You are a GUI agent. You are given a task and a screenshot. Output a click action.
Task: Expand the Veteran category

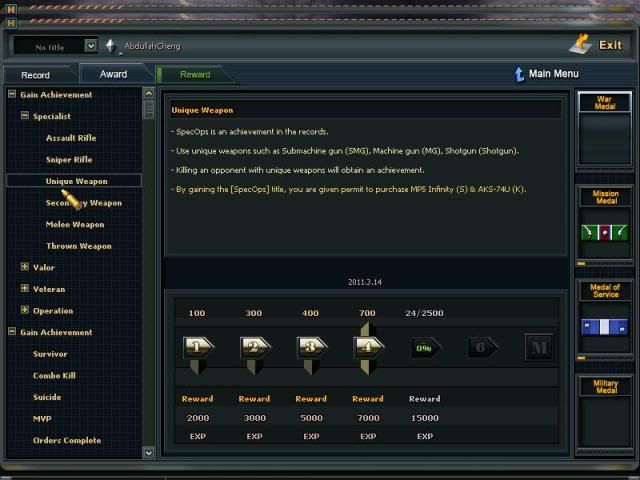(x=25, y=289)
